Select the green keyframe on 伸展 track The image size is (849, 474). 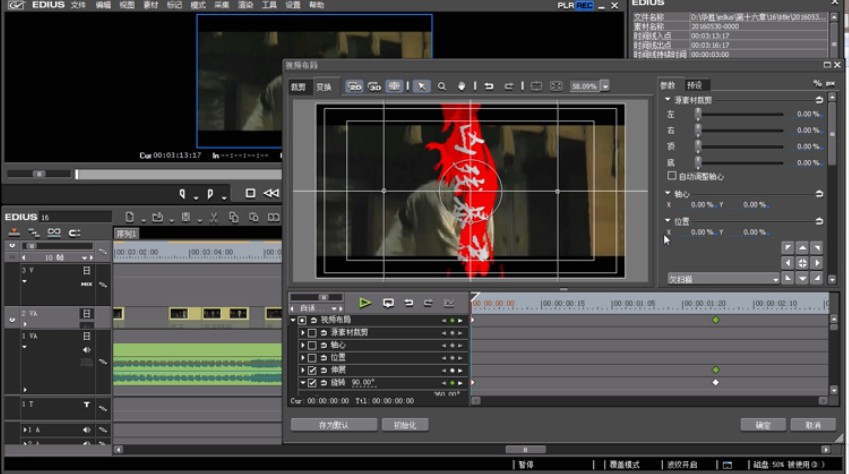(x=715, y=369)
